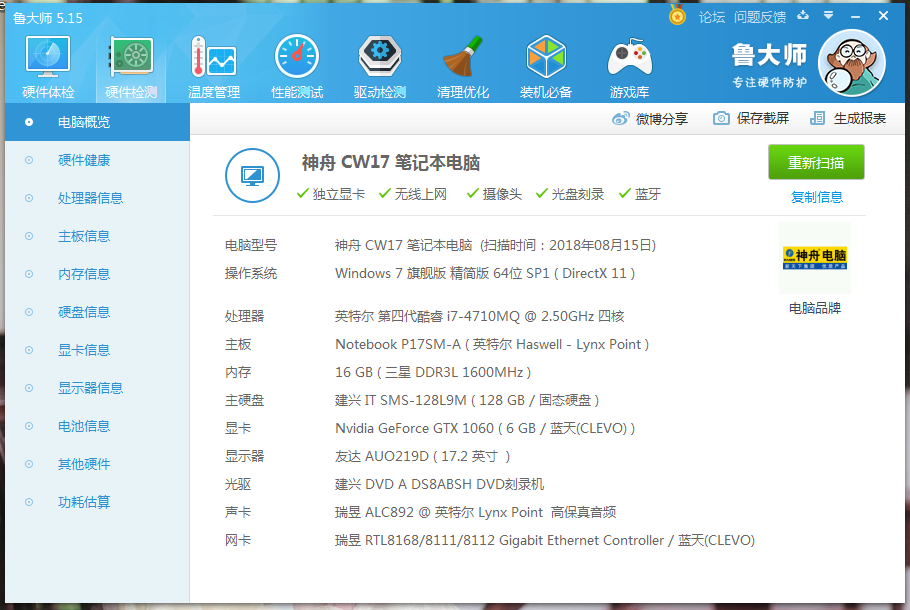Share via 微博分享
This screenshot has width=910, height=610.
point(650,119)
